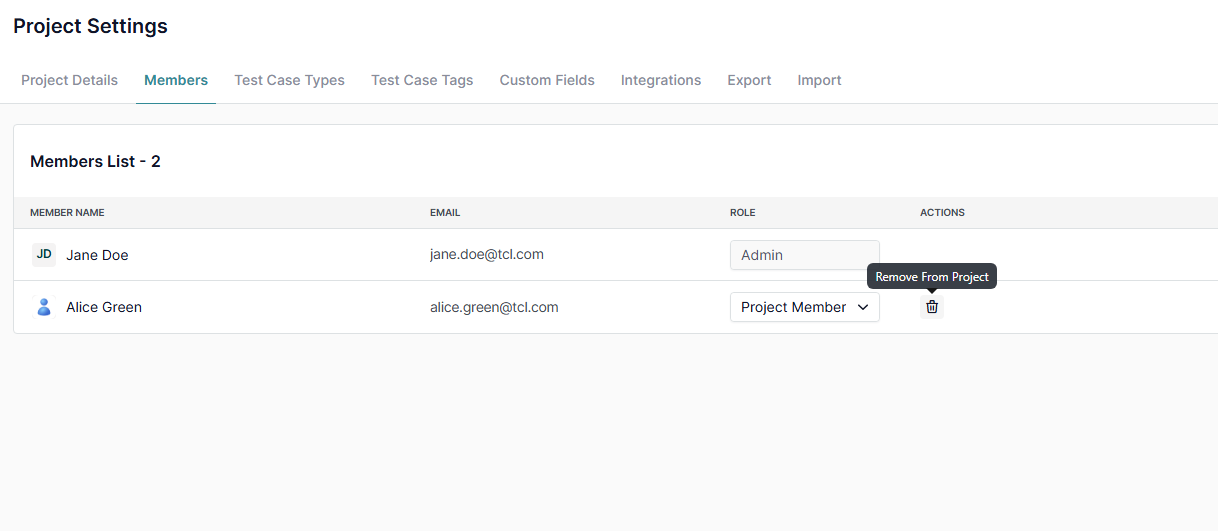Click the name Jane Doe

[97, 255]
